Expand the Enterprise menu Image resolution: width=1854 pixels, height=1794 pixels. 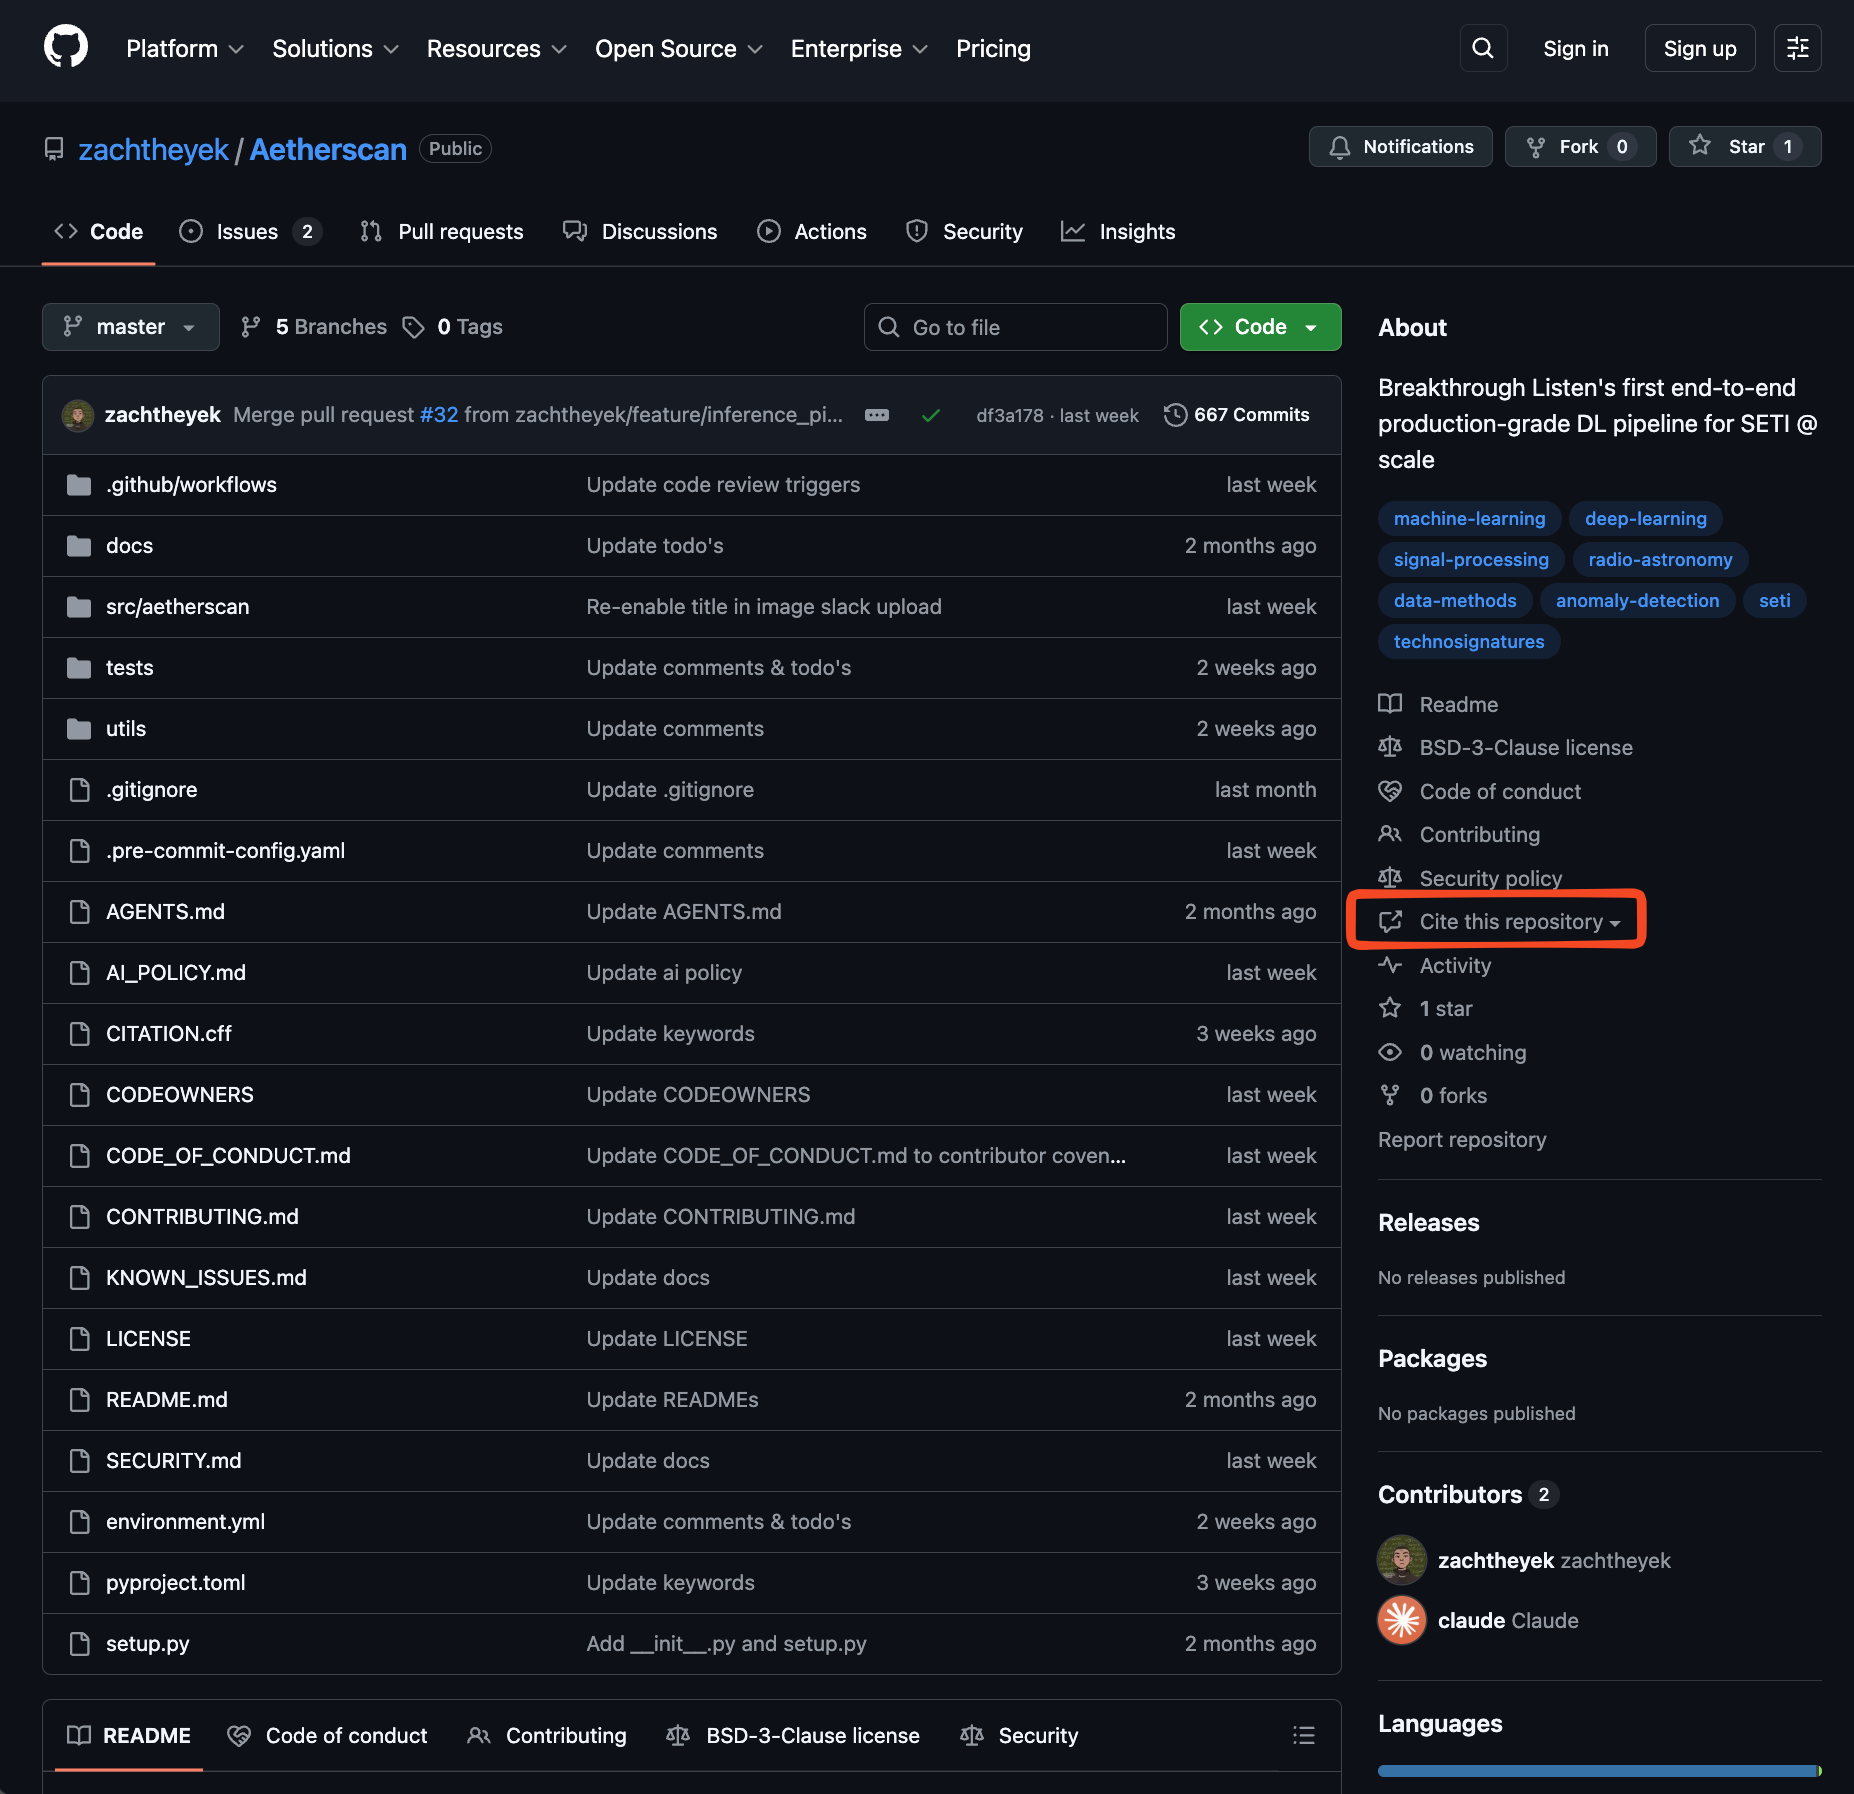(x=859, y=48)
